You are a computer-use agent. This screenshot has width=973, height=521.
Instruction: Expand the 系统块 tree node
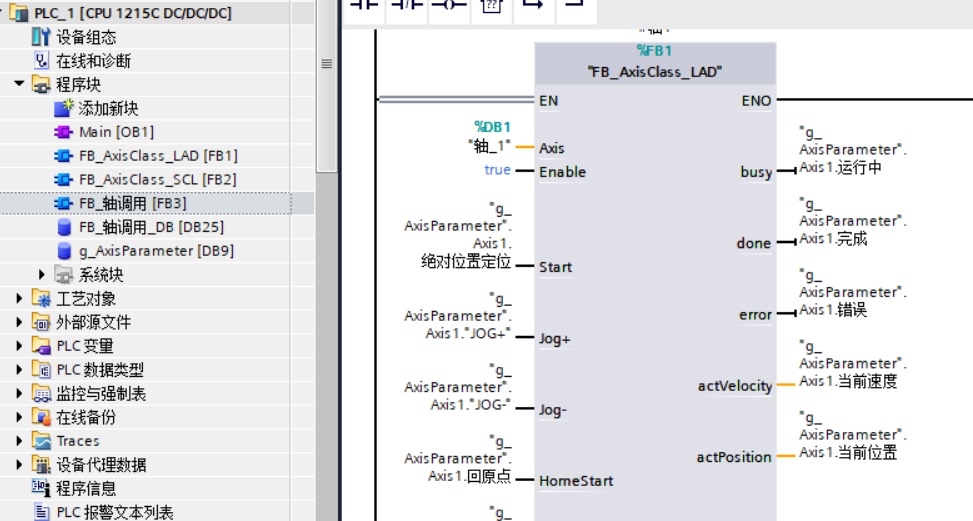[42, 274]
